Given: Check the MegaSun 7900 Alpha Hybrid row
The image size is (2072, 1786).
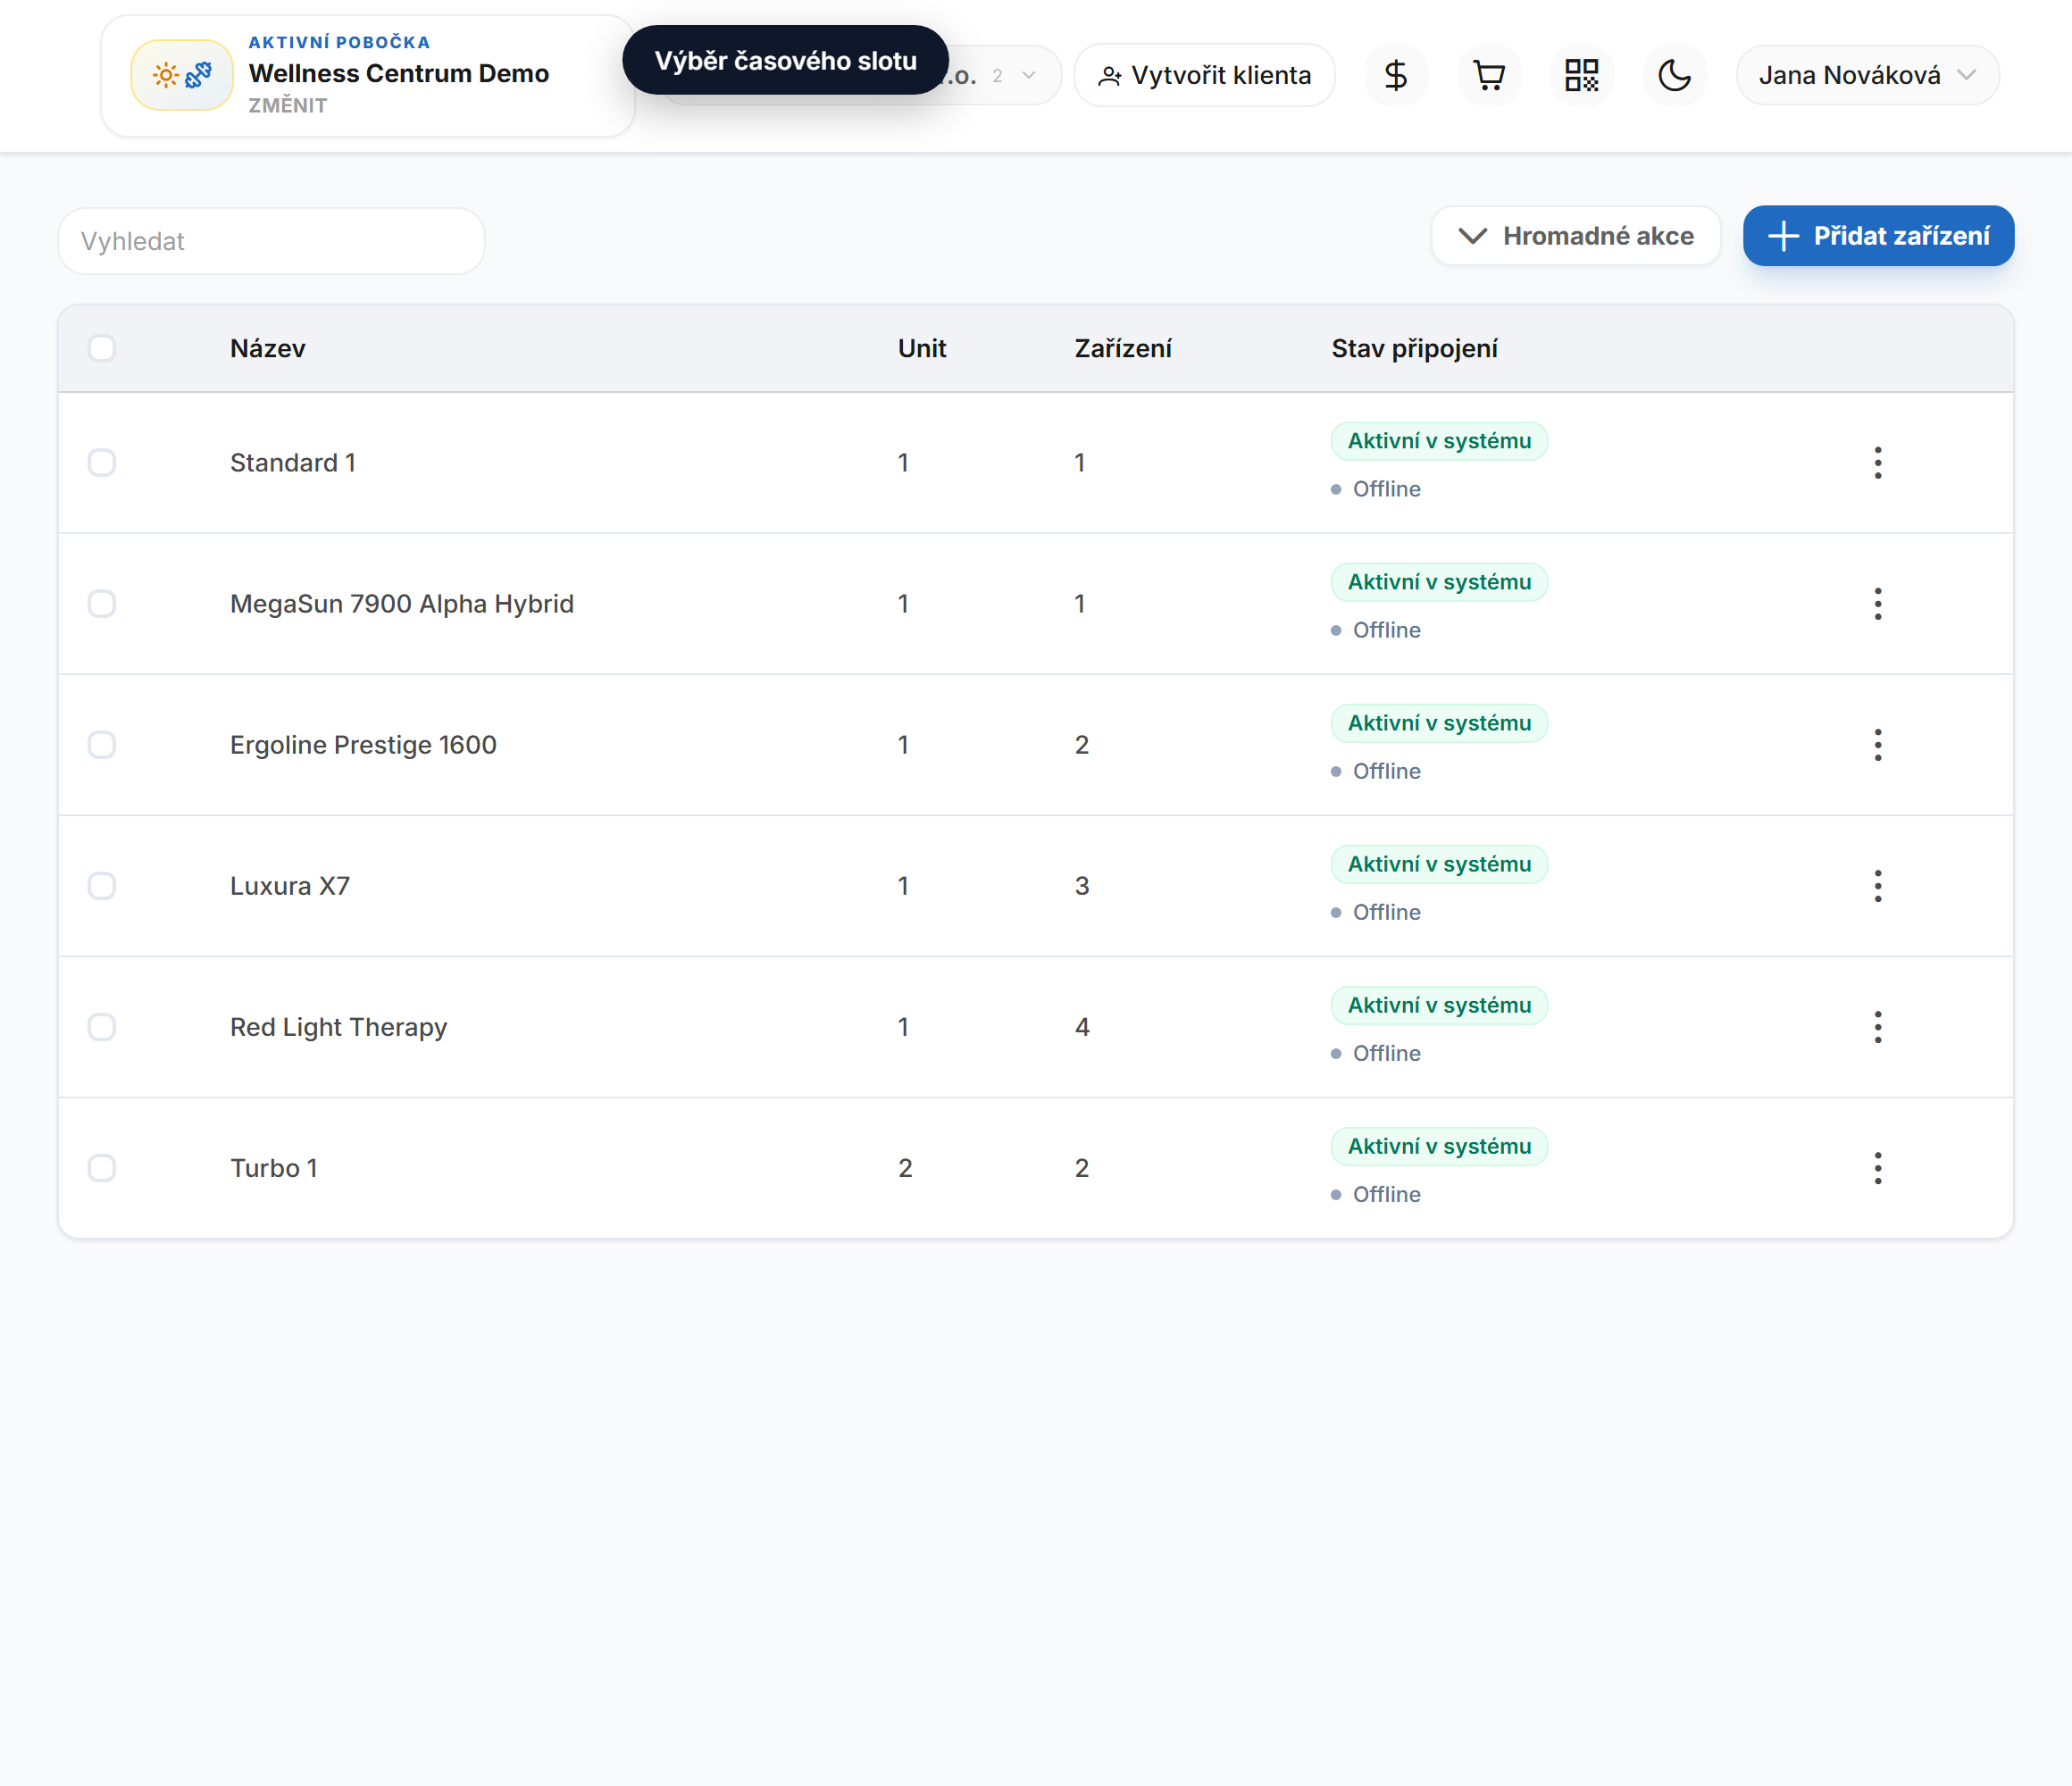Looking at the screenshot, I should [x=102, y=604].
